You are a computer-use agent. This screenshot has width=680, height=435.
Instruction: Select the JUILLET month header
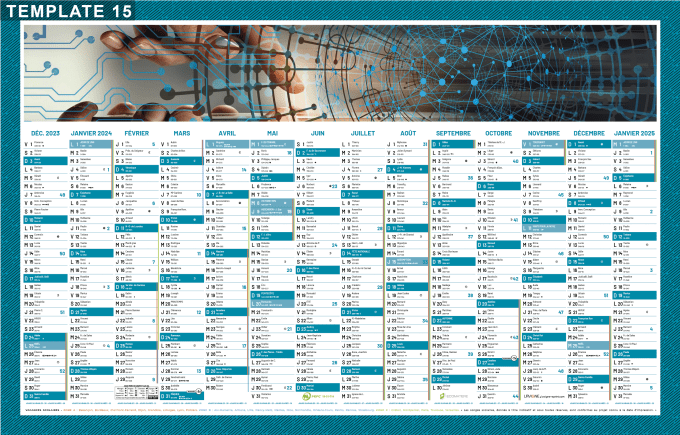[x=363, y=133]
